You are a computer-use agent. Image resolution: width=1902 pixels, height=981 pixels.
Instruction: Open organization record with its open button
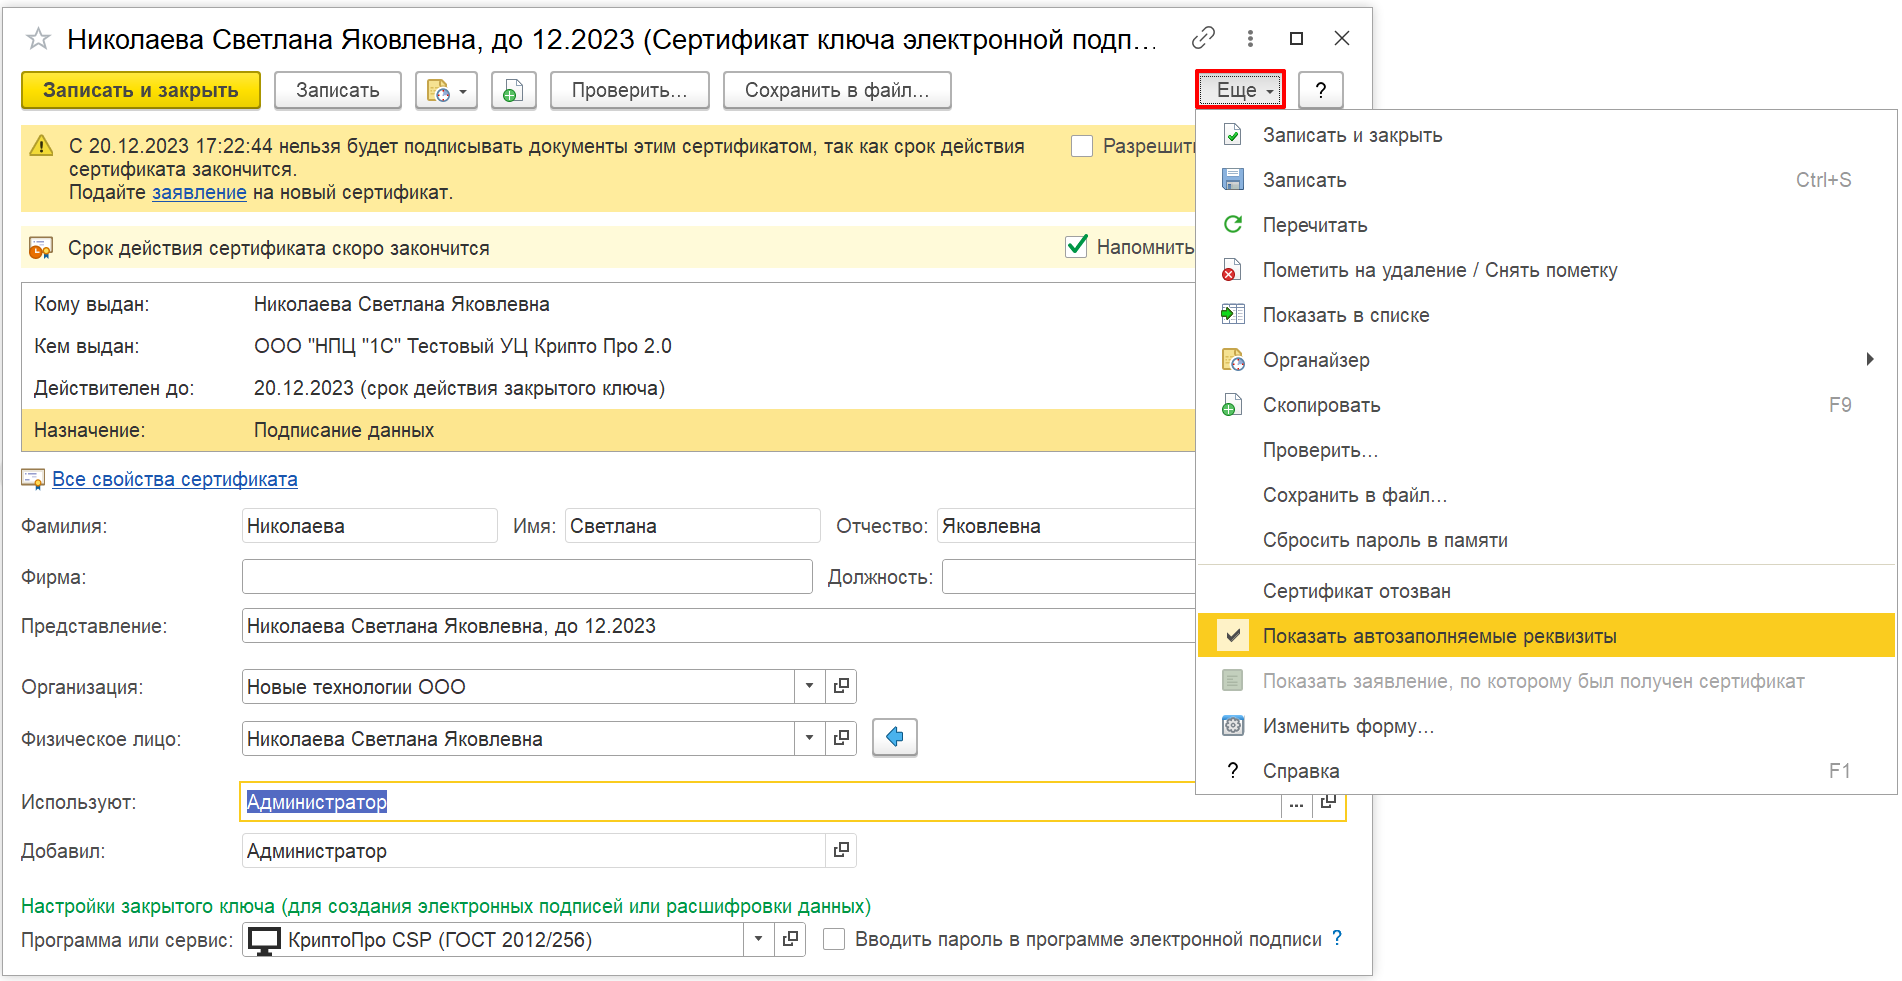841,686
